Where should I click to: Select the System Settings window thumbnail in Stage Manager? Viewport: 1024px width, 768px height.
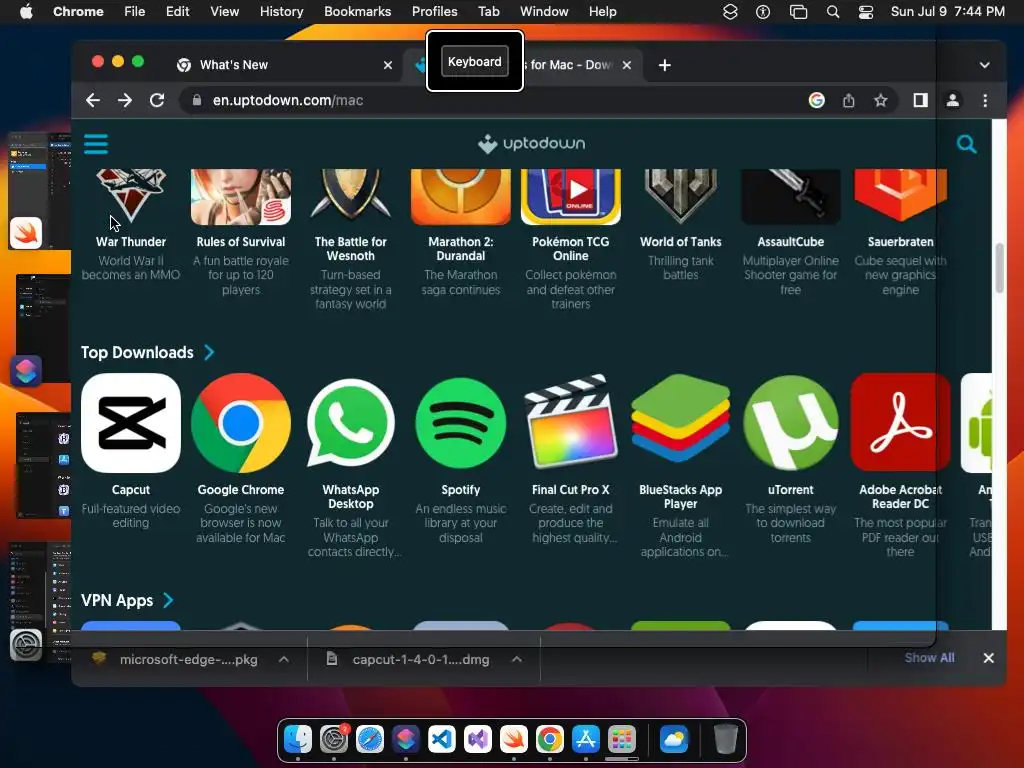(x=39, y=601)
